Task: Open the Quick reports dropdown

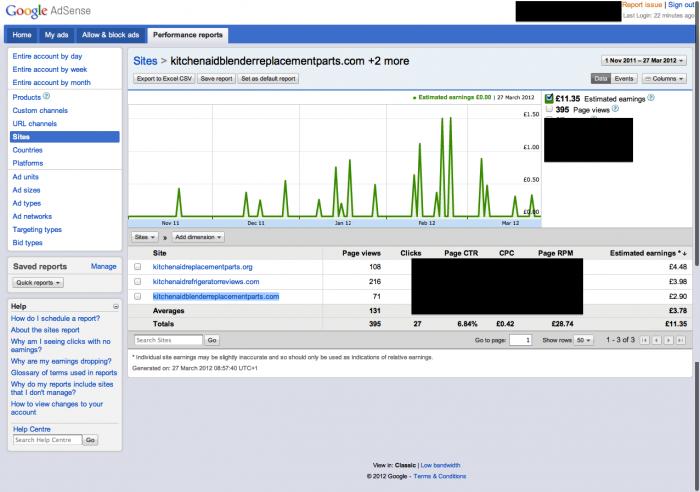Action: pos(38,283)
